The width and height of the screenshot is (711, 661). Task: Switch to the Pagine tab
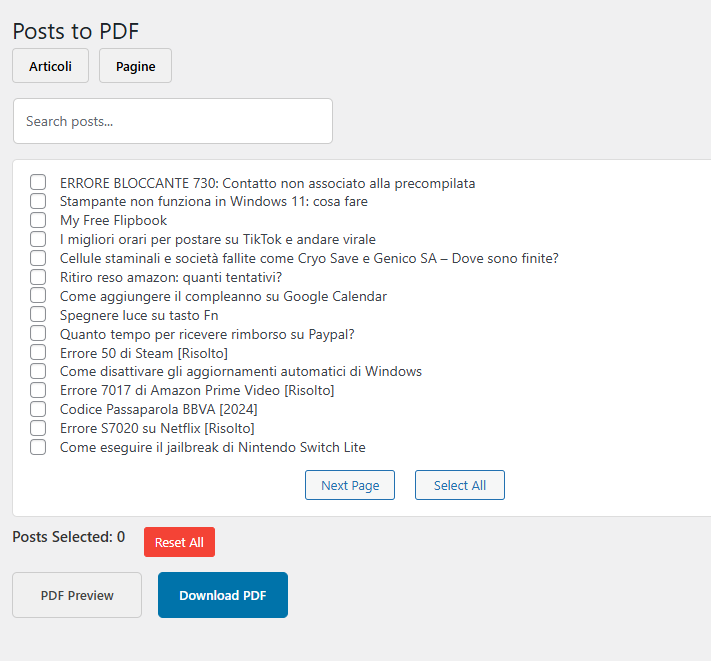click(x=135, y=66)
